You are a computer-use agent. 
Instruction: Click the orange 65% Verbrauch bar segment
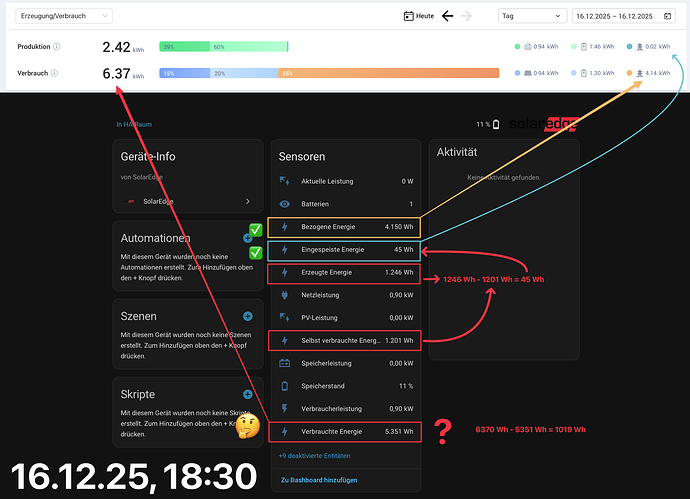tap(389, 73)
